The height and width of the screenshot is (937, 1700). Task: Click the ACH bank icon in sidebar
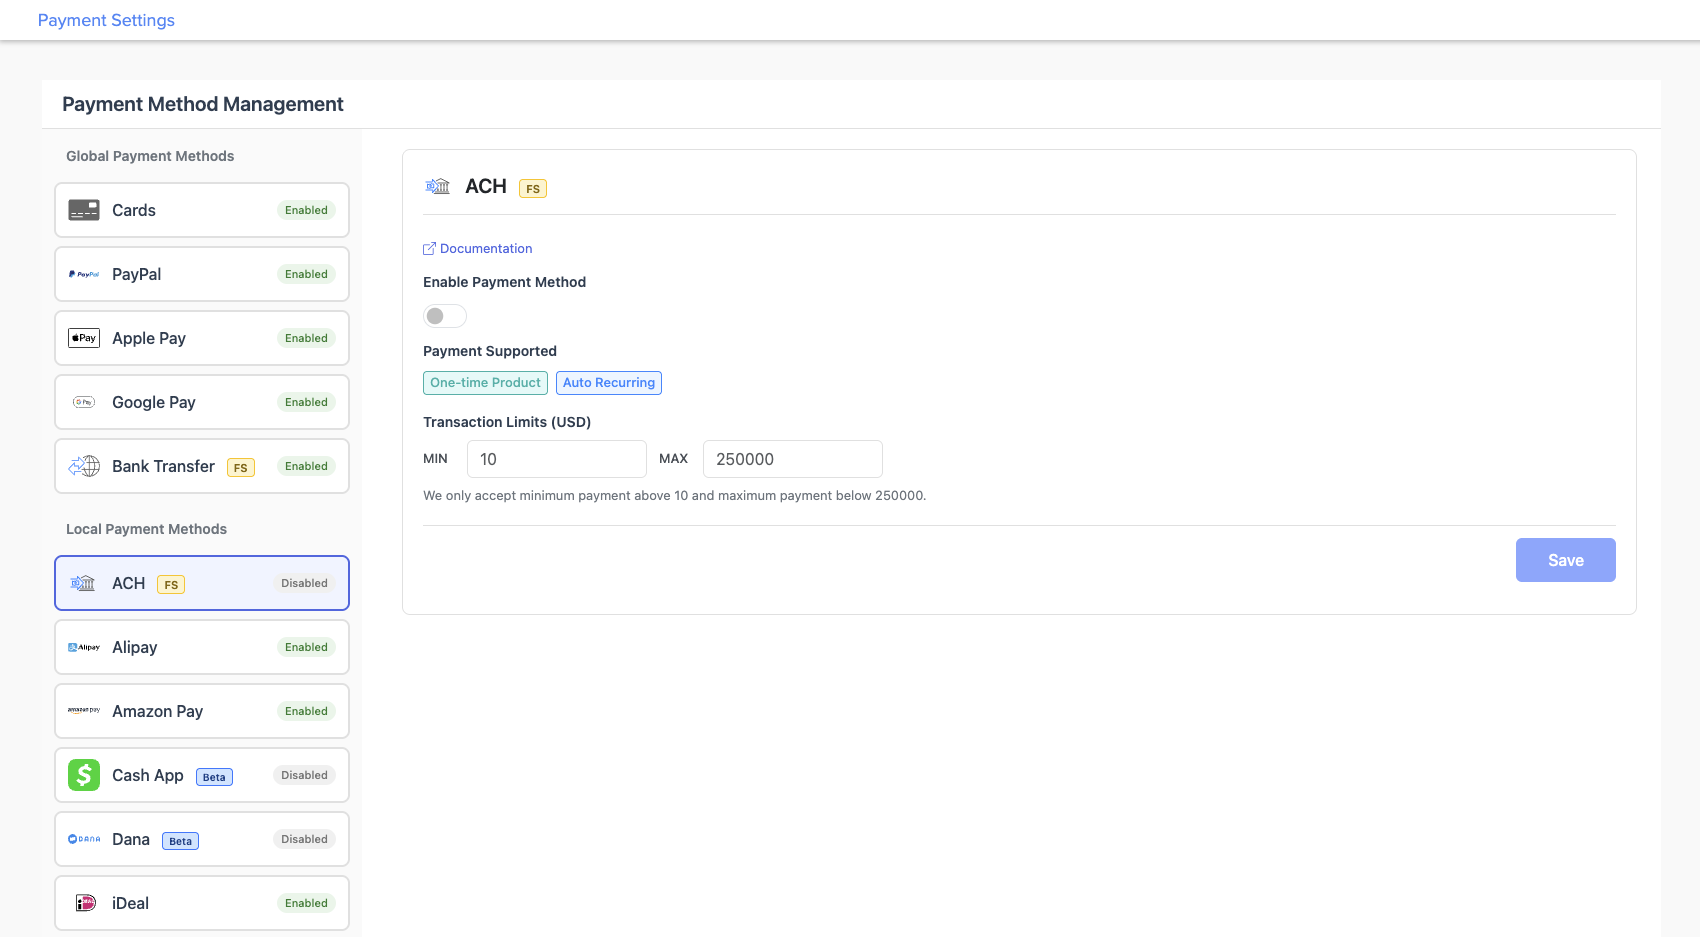[x=84, y=583]
